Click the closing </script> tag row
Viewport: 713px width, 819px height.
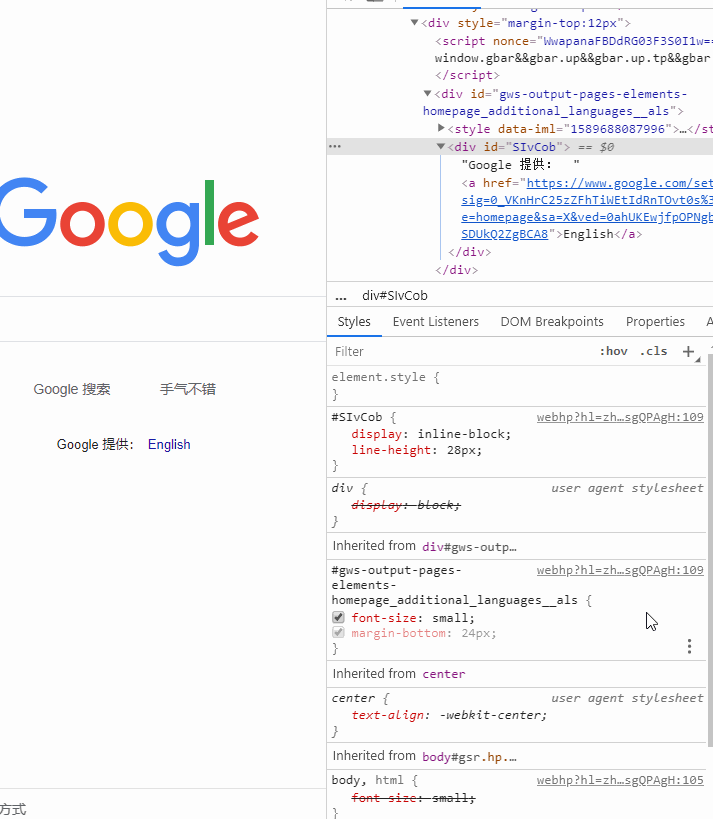(x=467, y=75)
